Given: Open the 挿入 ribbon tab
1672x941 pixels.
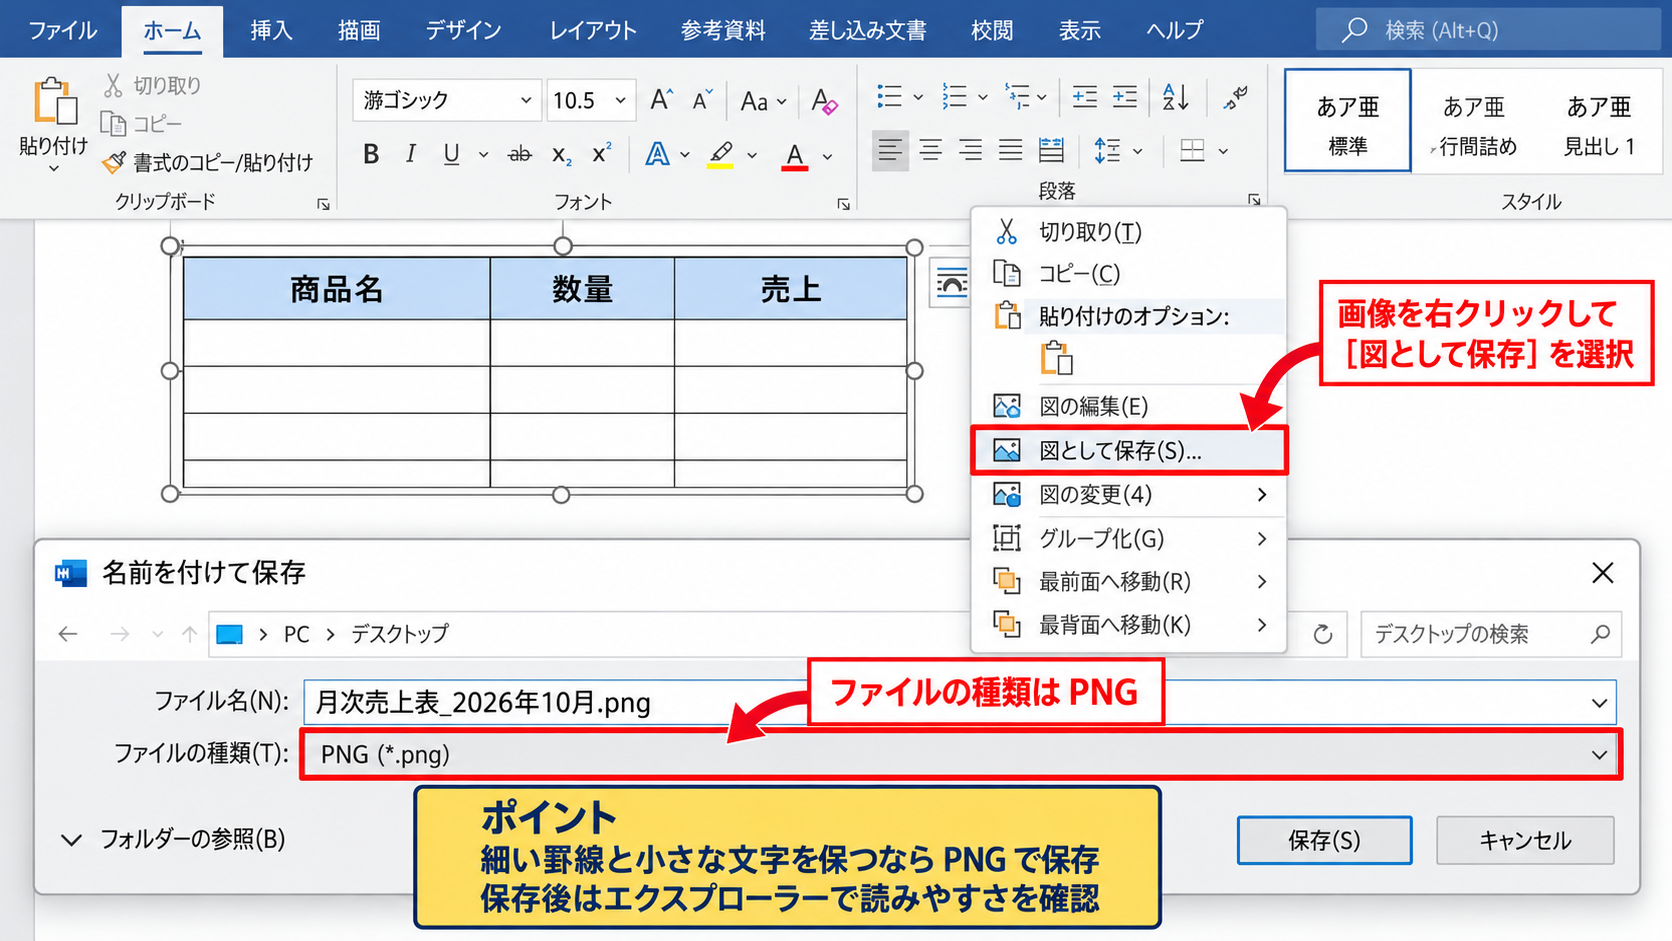Looking at the screenshot, I should coord(271,30).
